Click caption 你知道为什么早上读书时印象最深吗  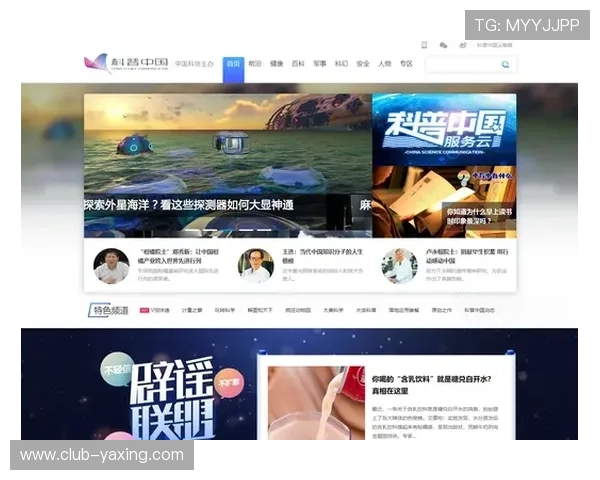pos(479,216)
